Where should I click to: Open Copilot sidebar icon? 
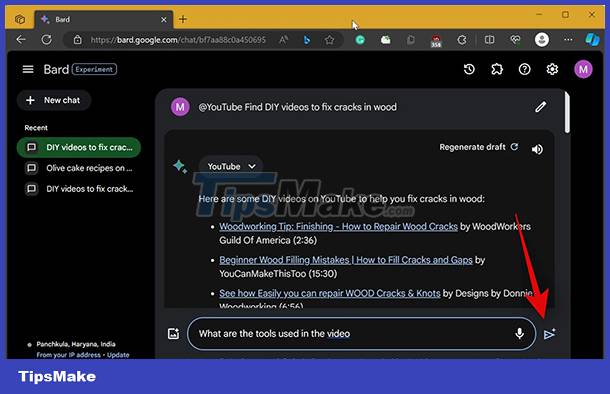click(x=592, y=39)
